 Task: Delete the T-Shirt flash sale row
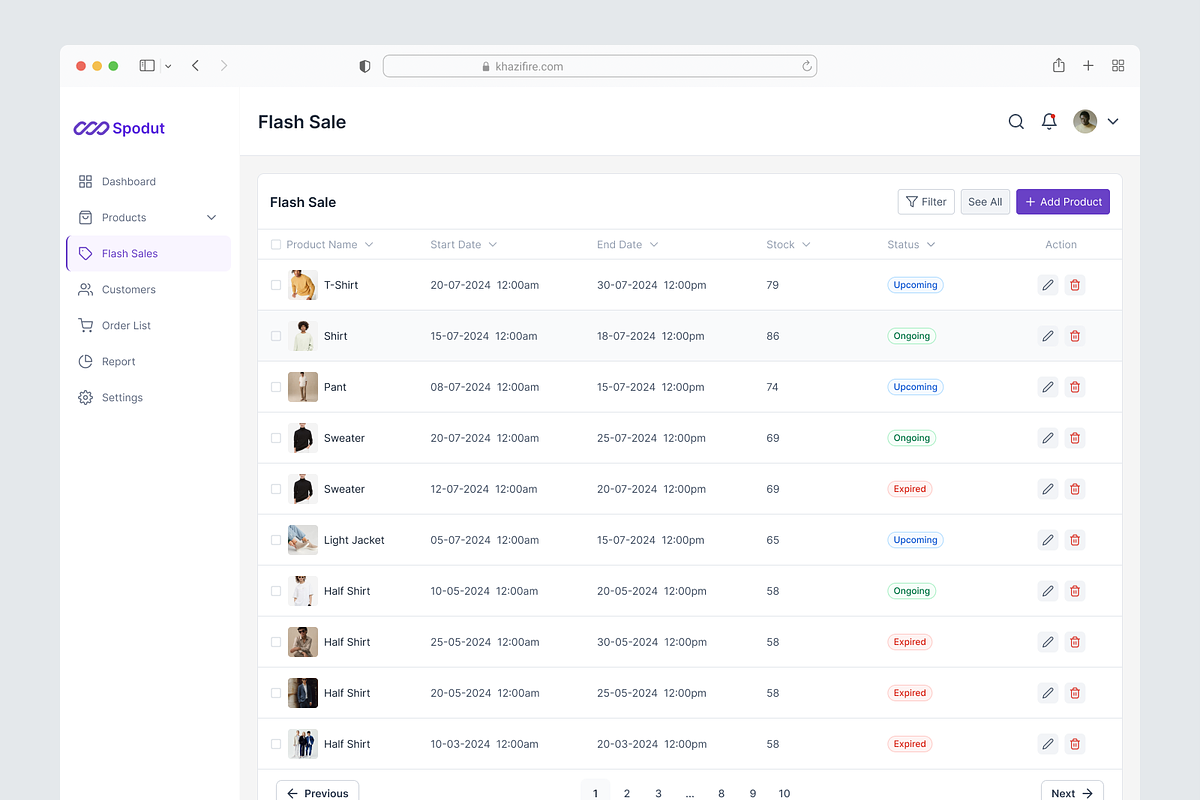click(x=1075, y=285)
